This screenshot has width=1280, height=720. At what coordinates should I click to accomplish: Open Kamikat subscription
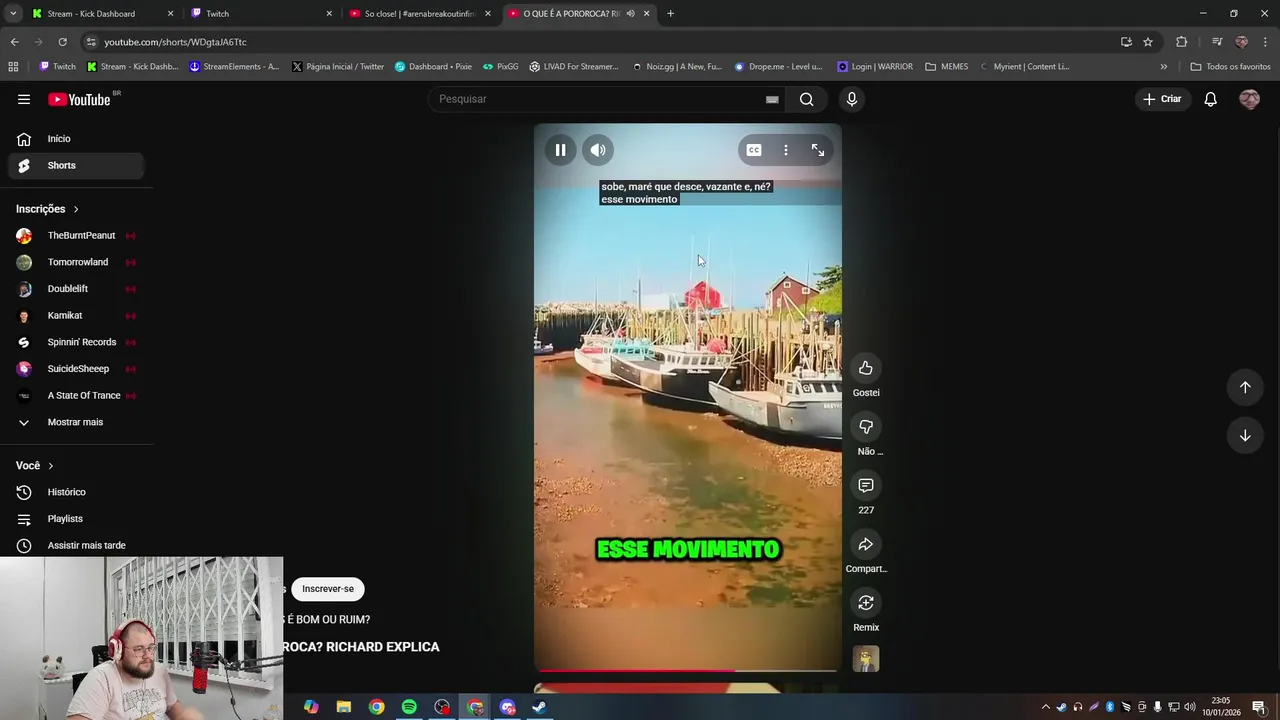tap(76, 315)
